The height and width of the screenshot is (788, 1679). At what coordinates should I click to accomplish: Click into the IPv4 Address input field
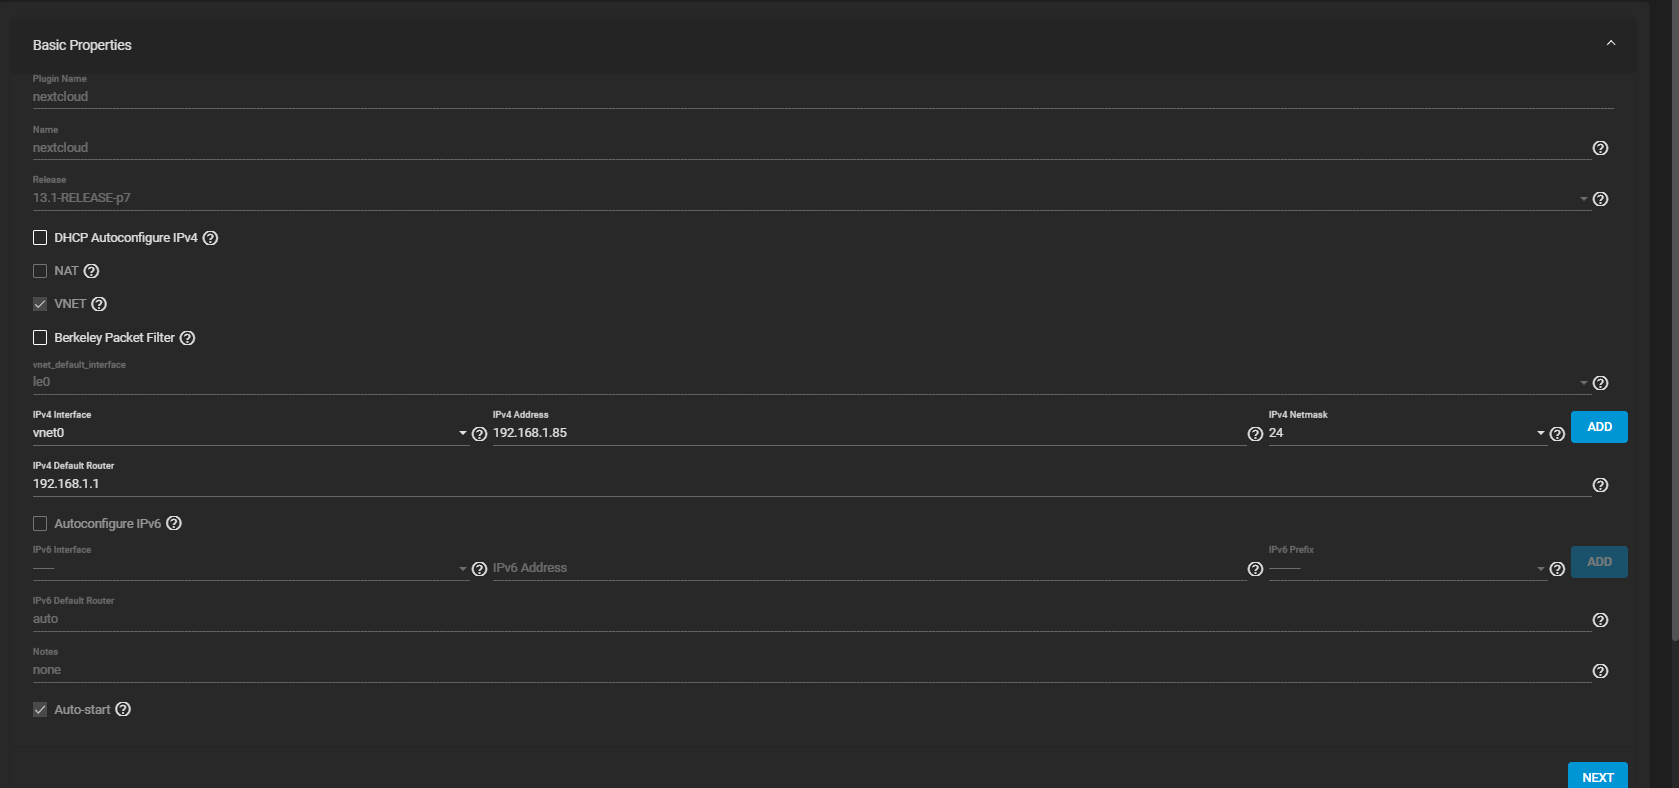(866, 433)
